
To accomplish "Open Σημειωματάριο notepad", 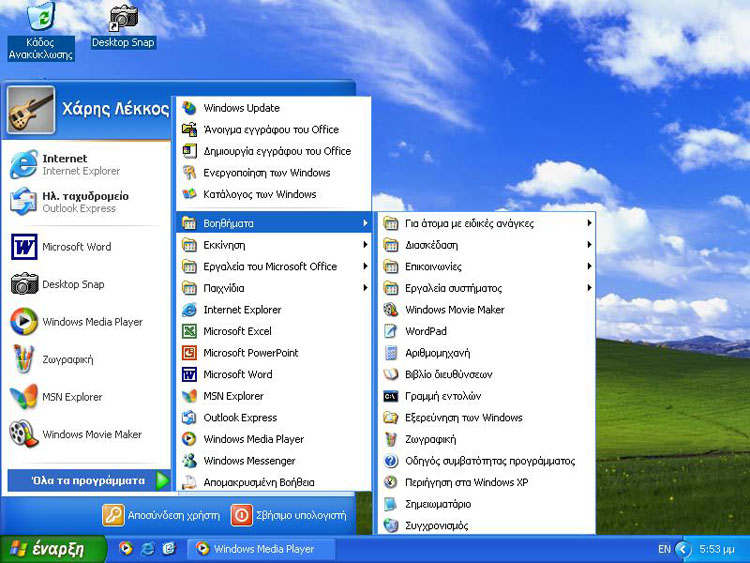I will coord(487,504).
